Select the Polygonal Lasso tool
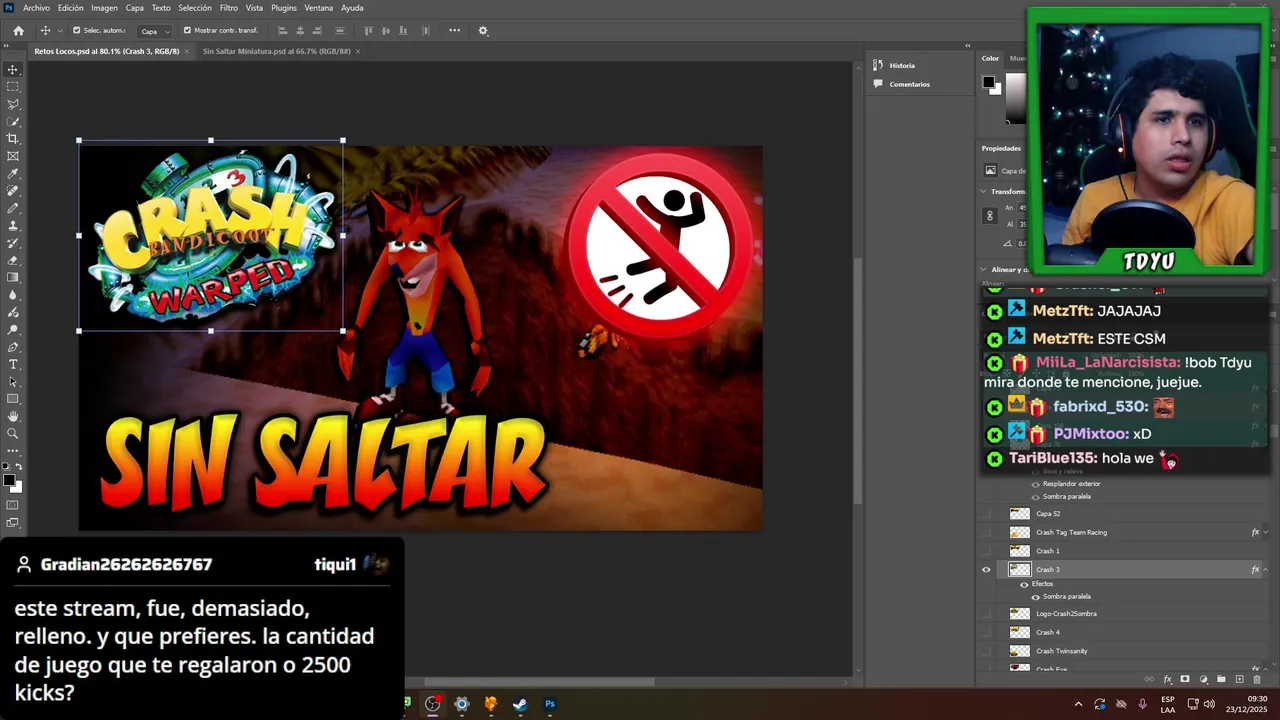The width and height of the screenshot is (1280, 720). pos(13,104)
